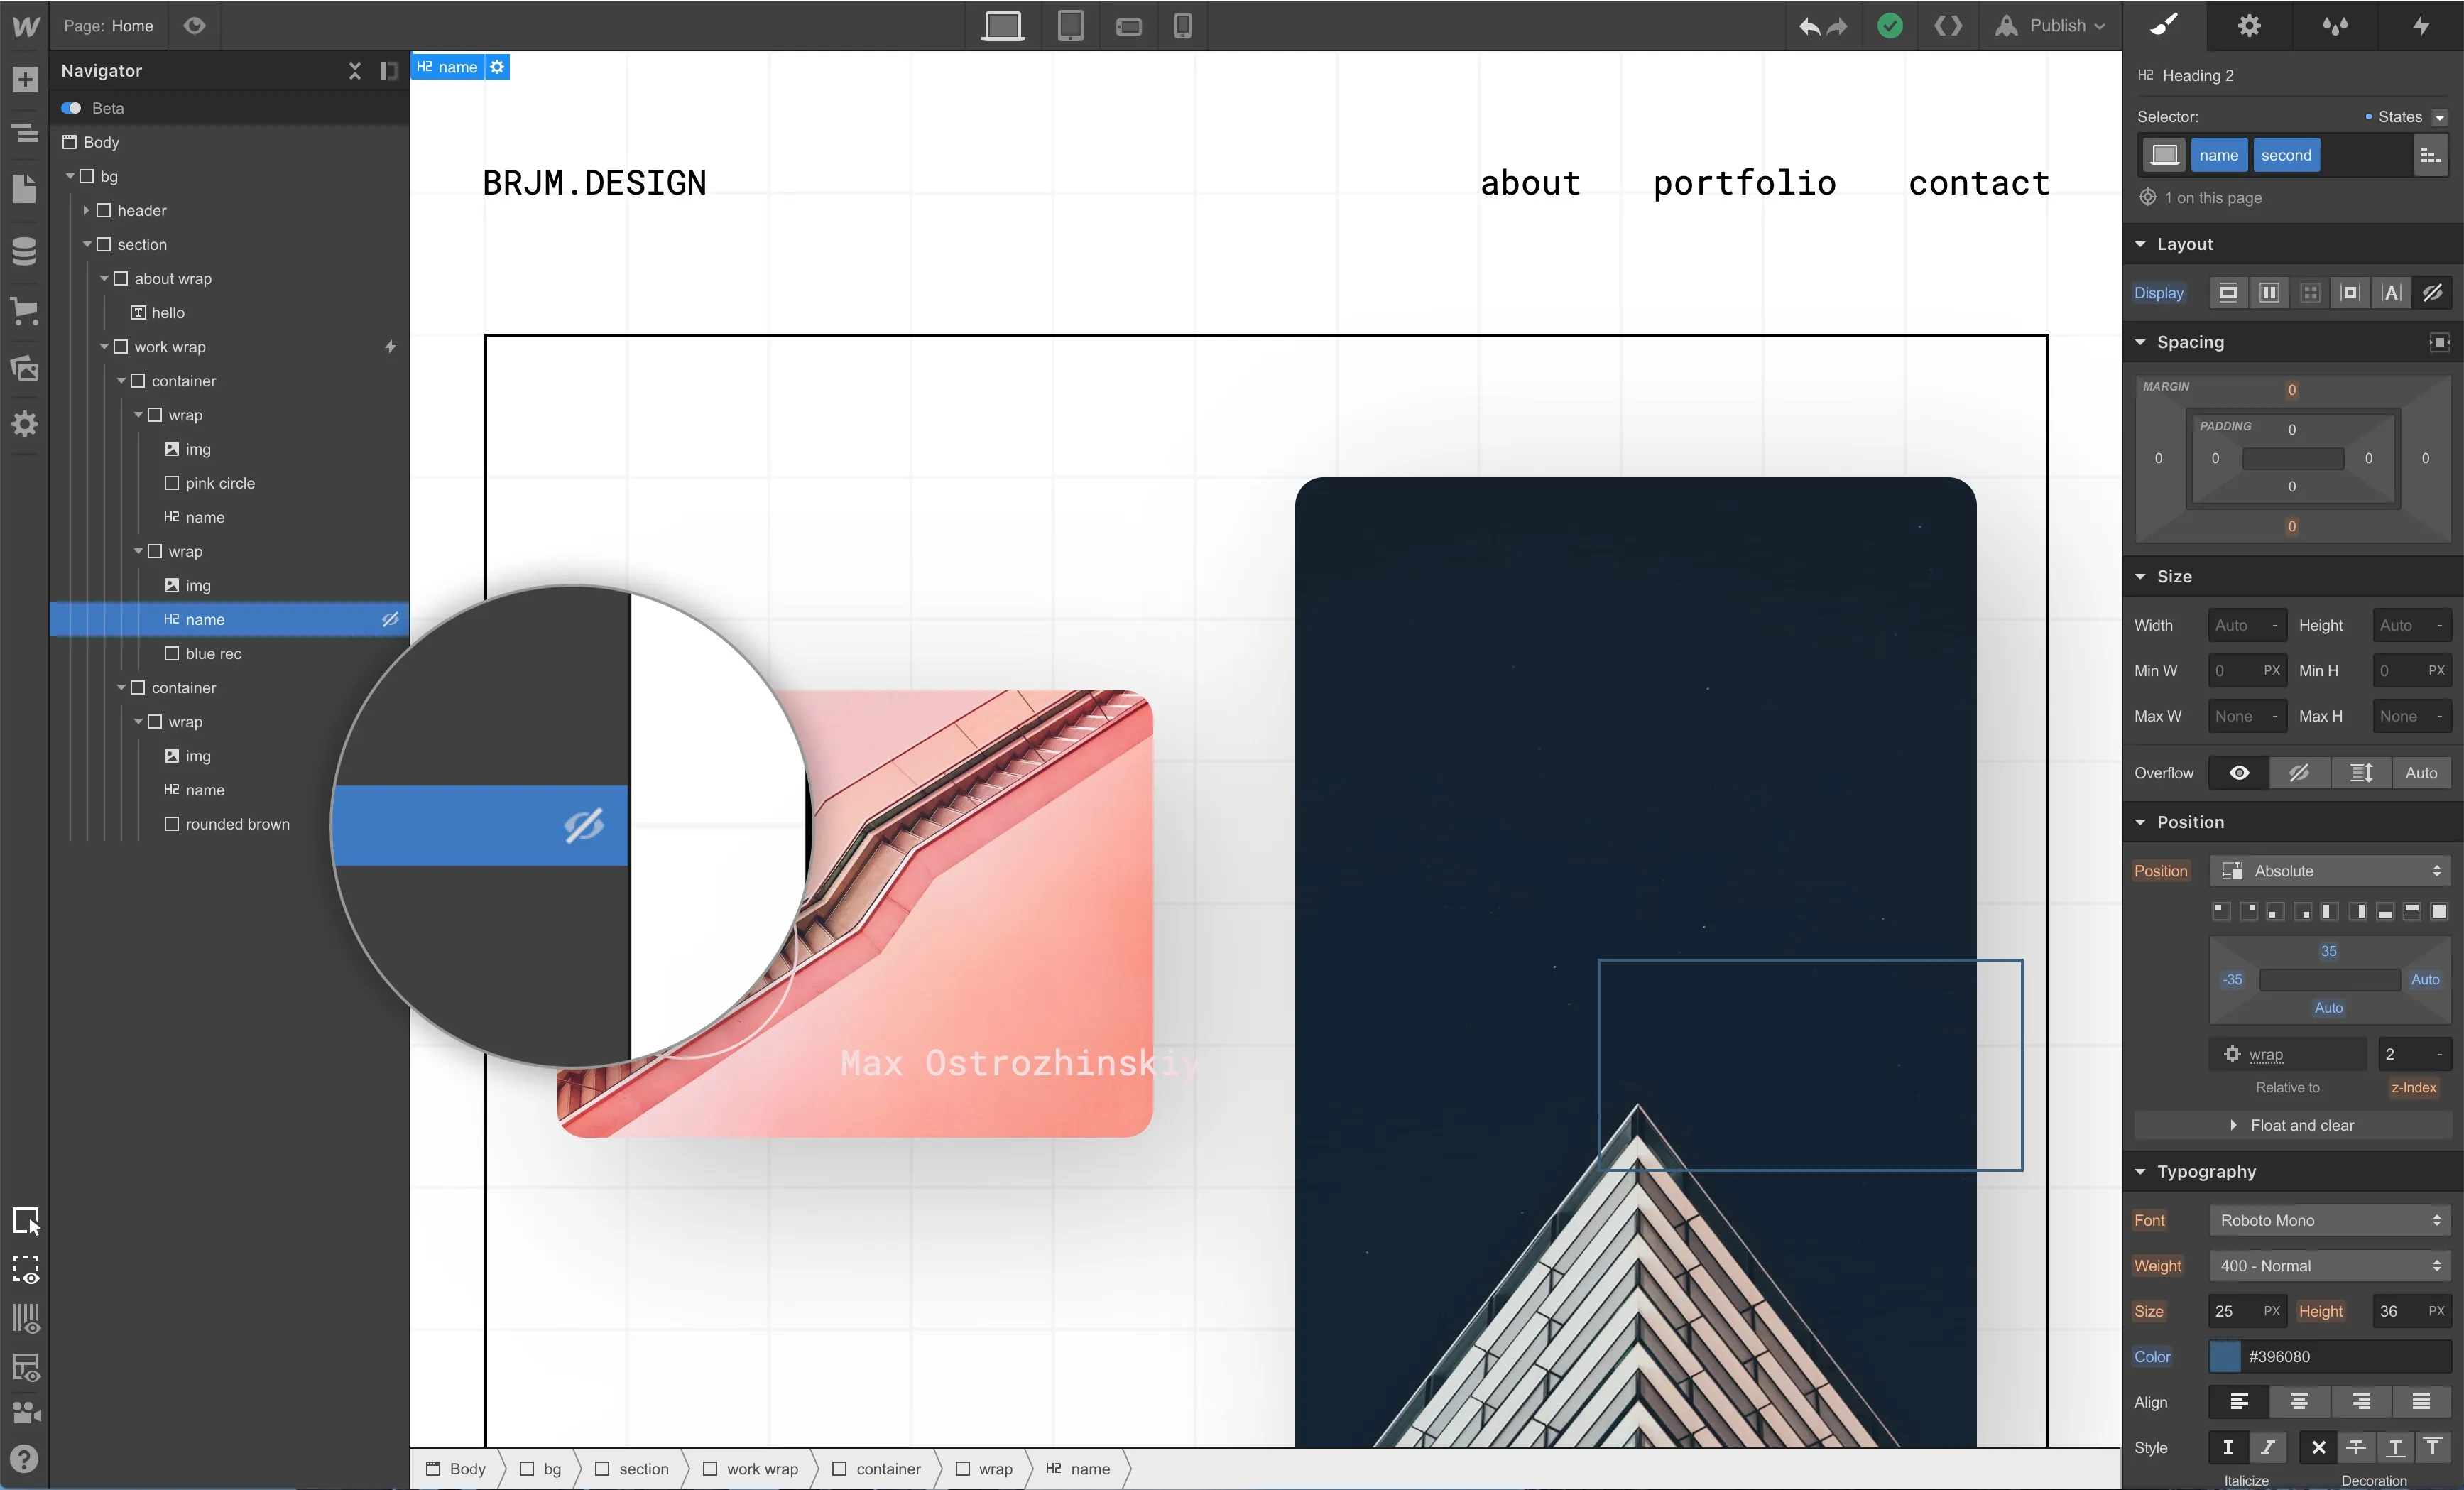
Task: Open the Roboto Mono font dropdown
Action: pos(2329,1220)
